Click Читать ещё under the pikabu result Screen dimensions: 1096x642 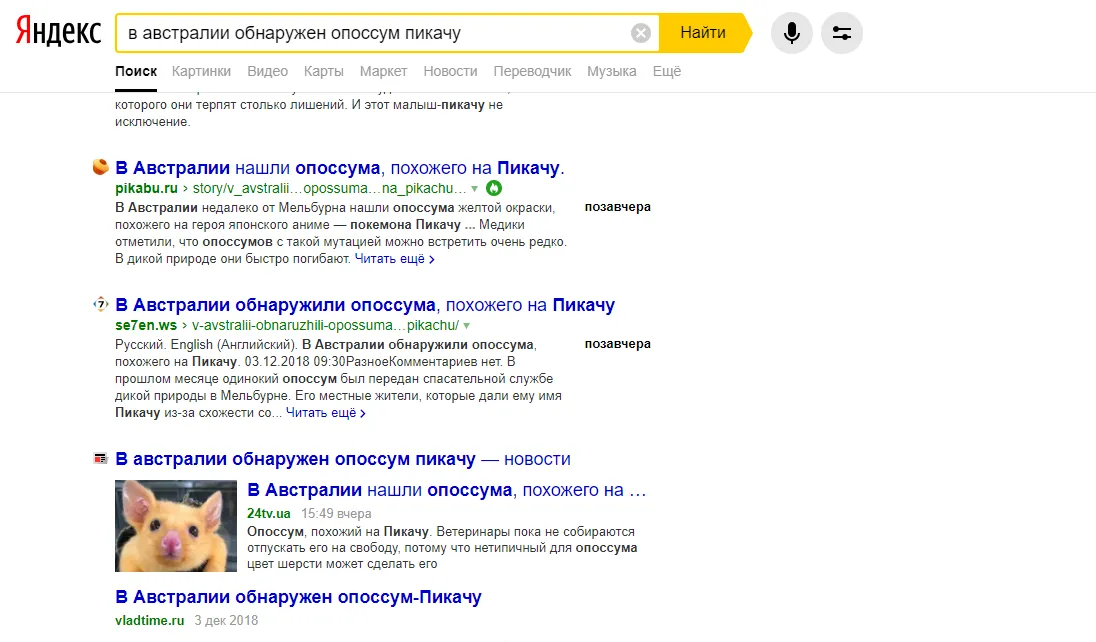click(394, 259)
